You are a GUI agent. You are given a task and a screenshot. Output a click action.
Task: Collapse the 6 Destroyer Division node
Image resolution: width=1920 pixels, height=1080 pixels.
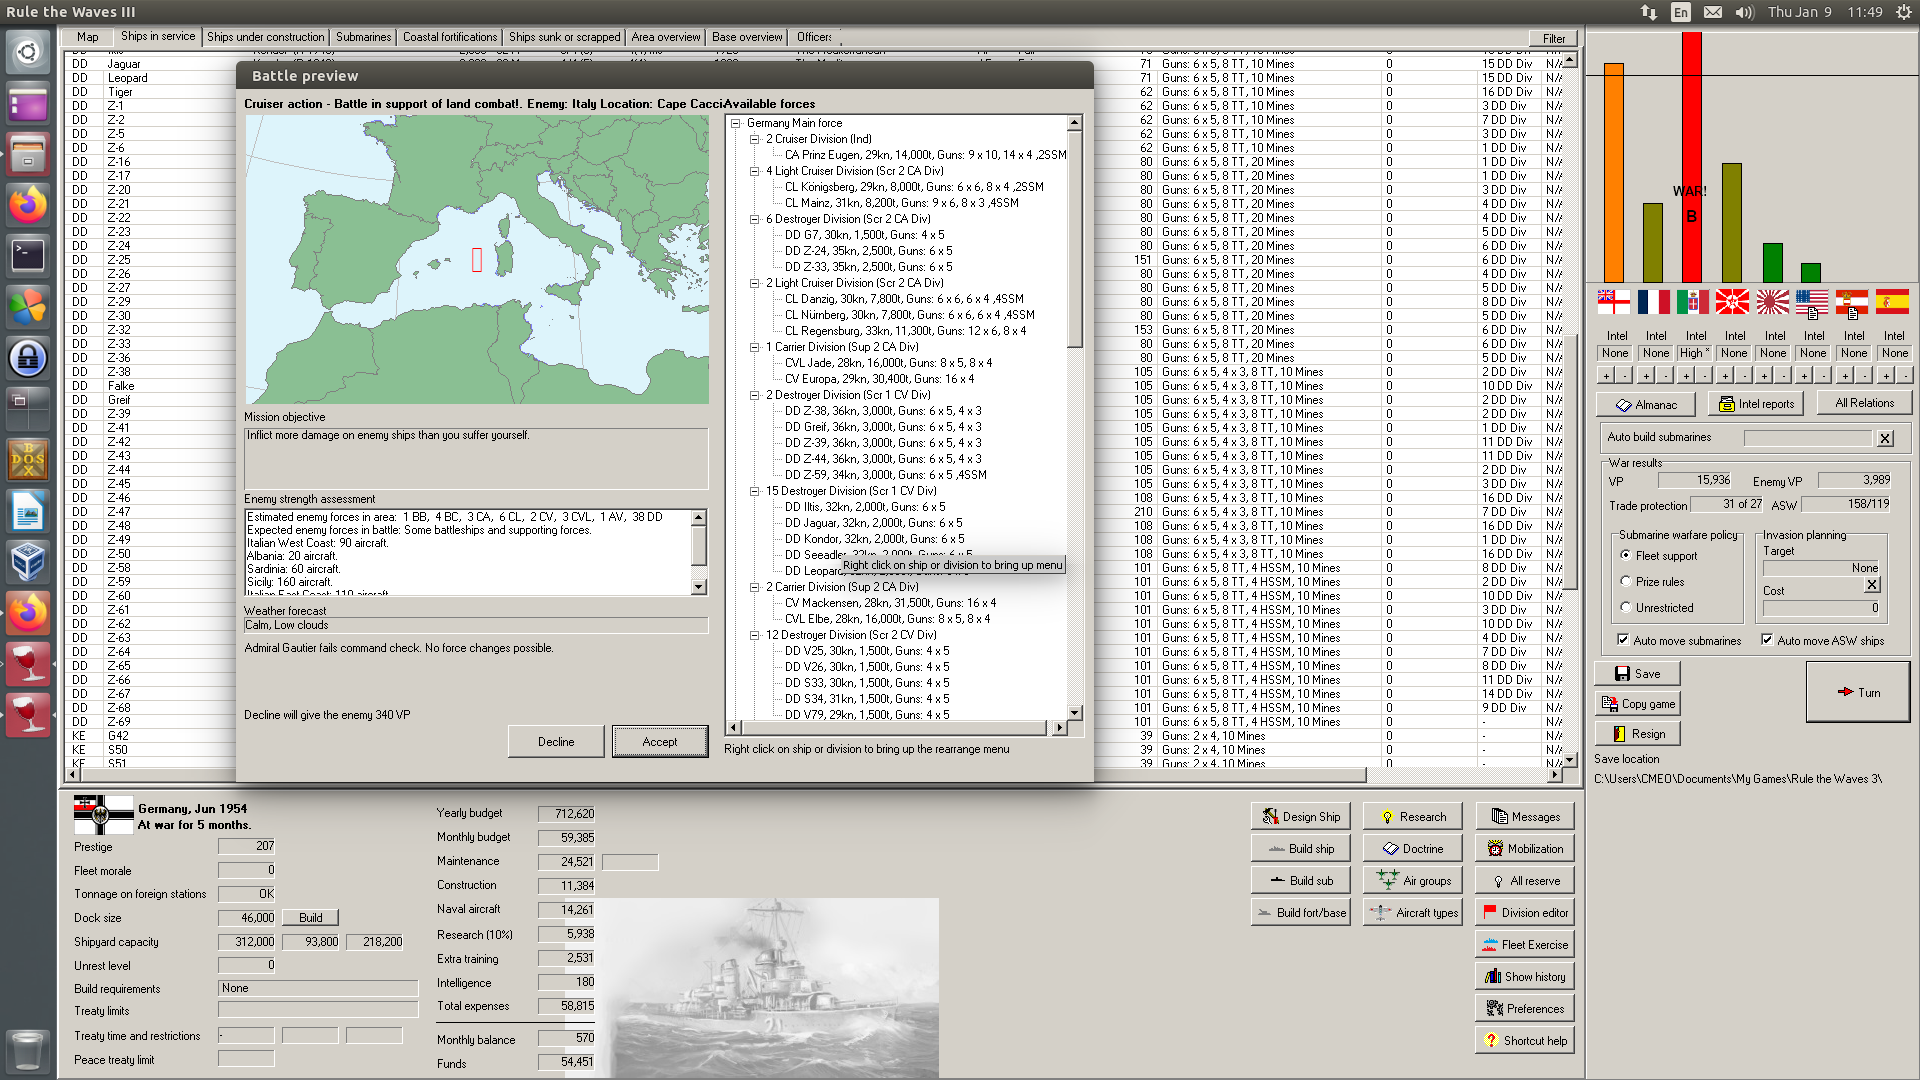pyautogui.click(x=755, y=219)
